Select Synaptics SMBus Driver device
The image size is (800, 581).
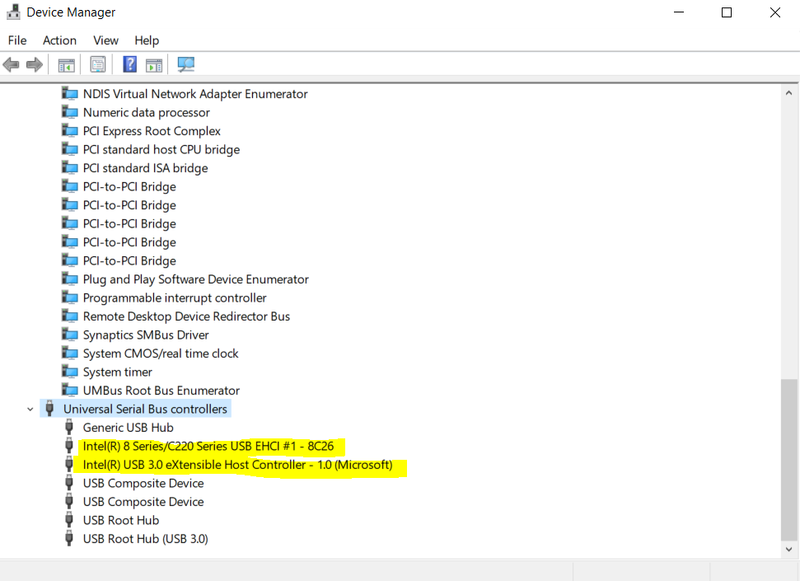145,335
